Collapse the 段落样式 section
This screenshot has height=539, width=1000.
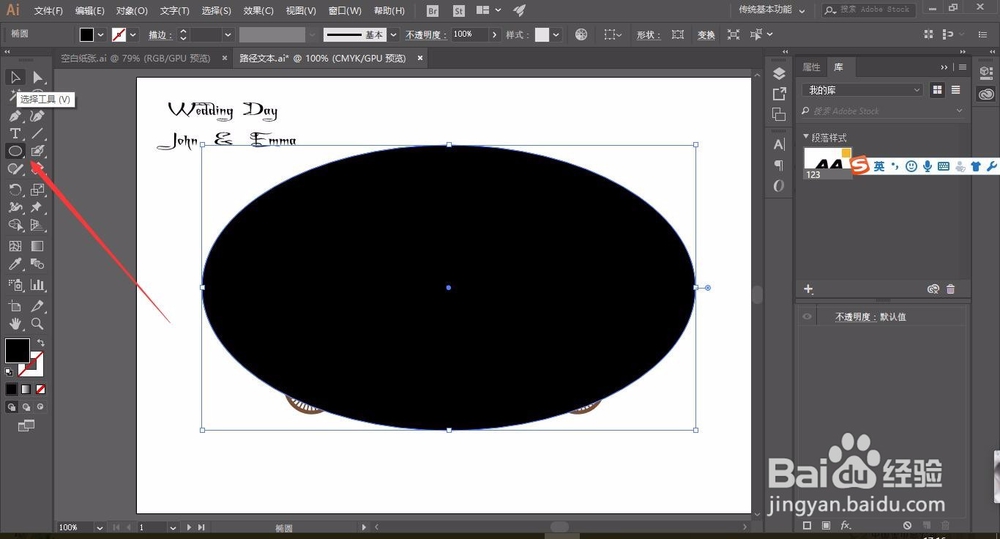[806, 137]
